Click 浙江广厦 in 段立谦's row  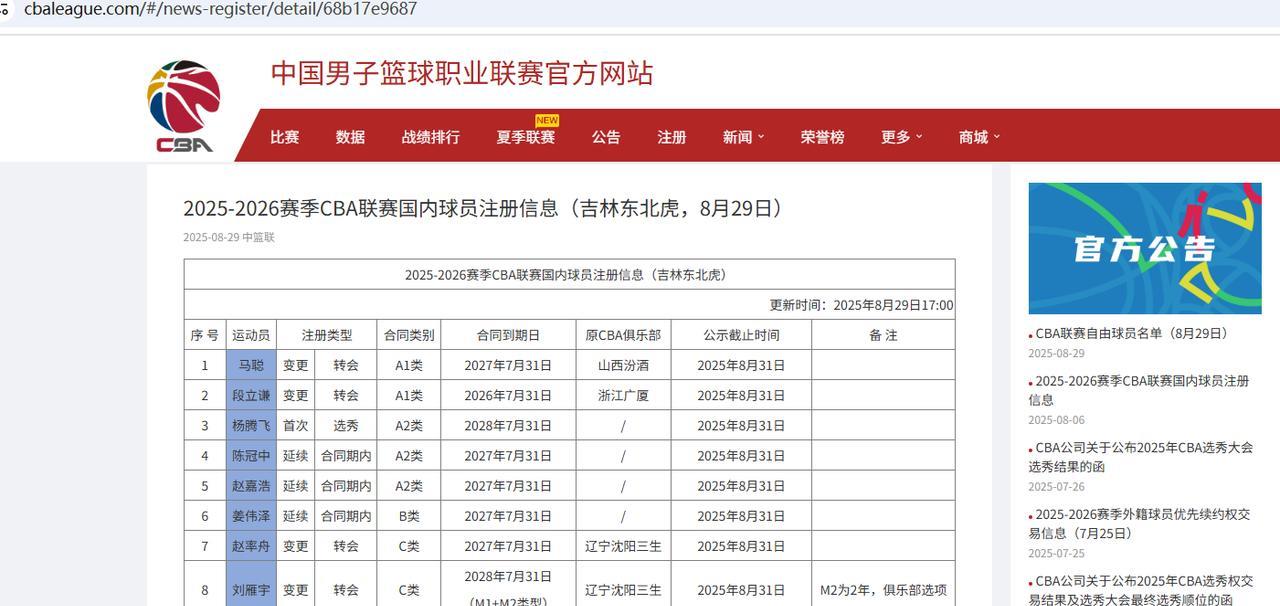[x=623, y=396]
